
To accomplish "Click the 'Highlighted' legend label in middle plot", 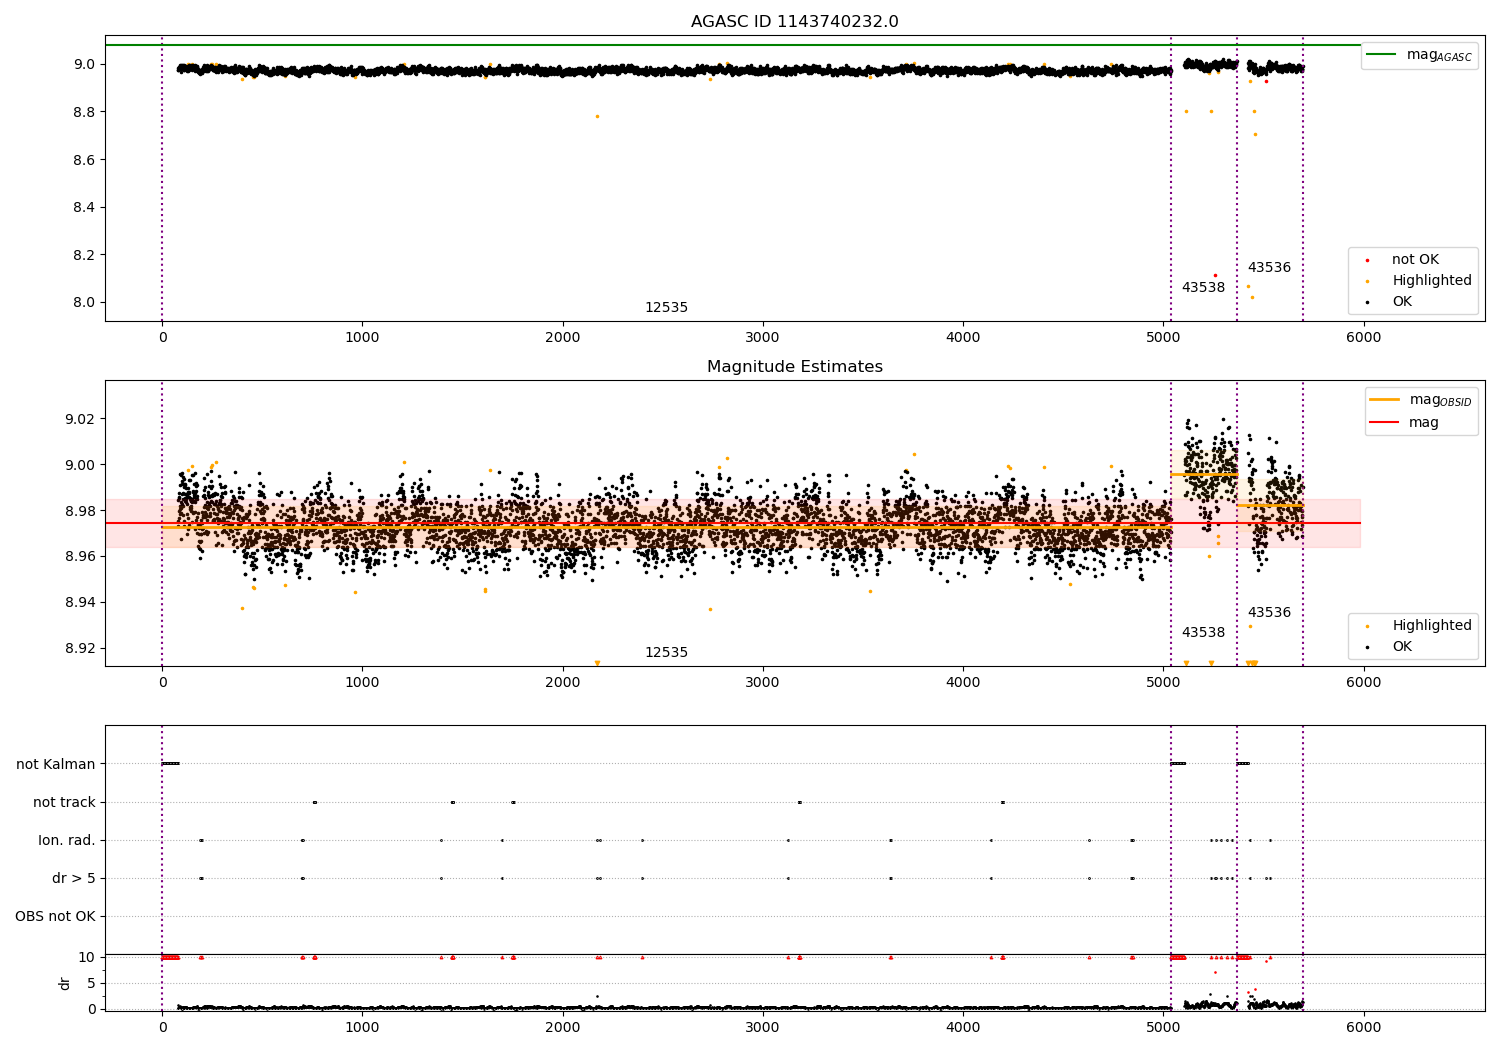I will pos(1432,626).
